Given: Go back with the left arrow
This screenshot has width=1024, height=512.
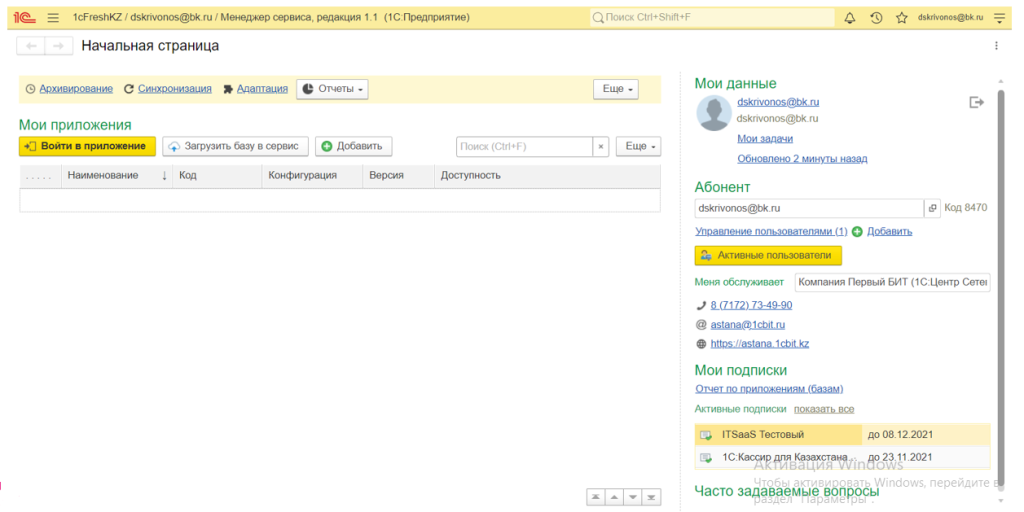Looking at the screenshot, I should [x=31, y=46].
